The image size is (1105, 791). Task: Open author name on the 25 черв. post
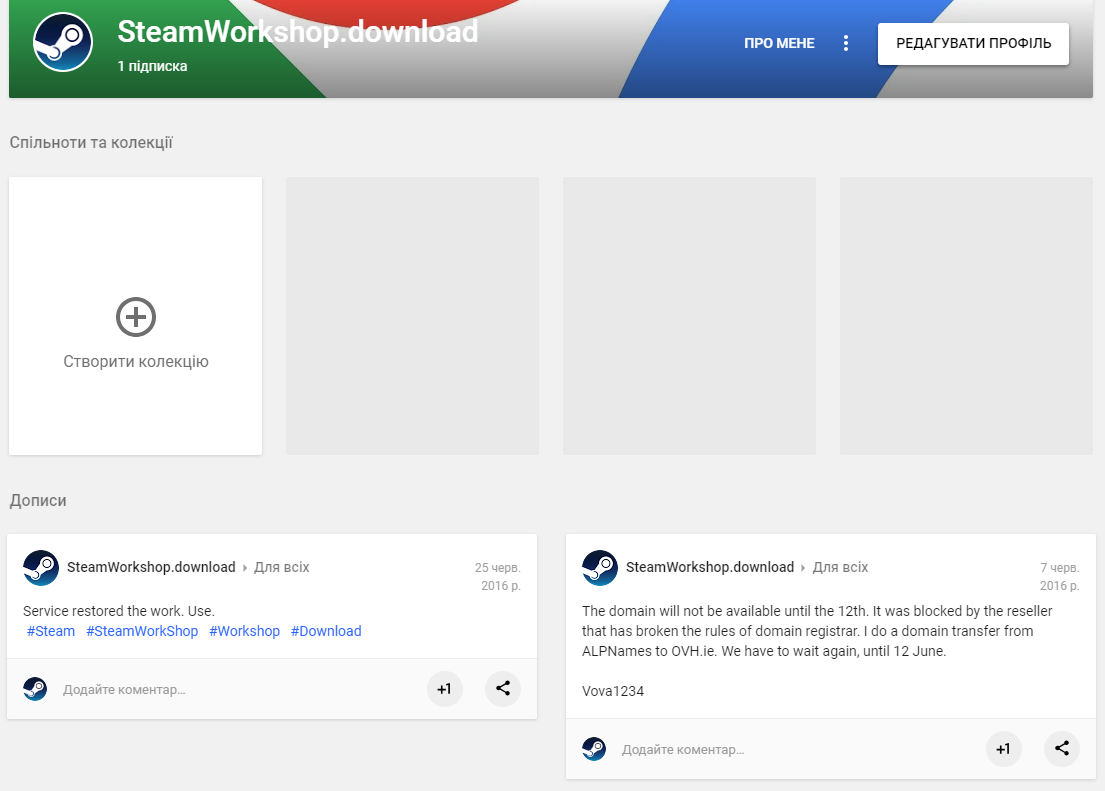pos(151,568)
